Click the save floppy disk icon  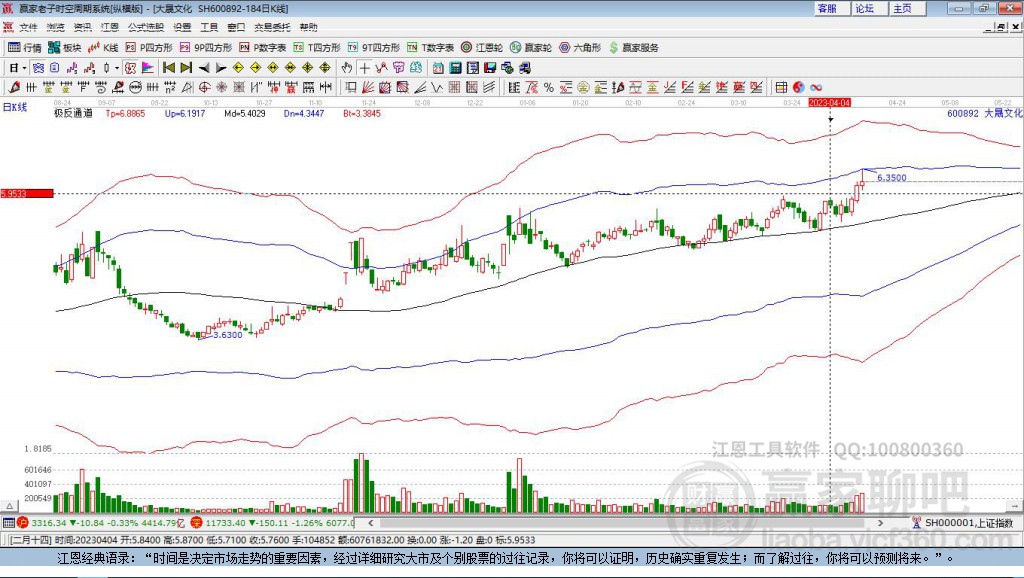(x=490, y=68)
